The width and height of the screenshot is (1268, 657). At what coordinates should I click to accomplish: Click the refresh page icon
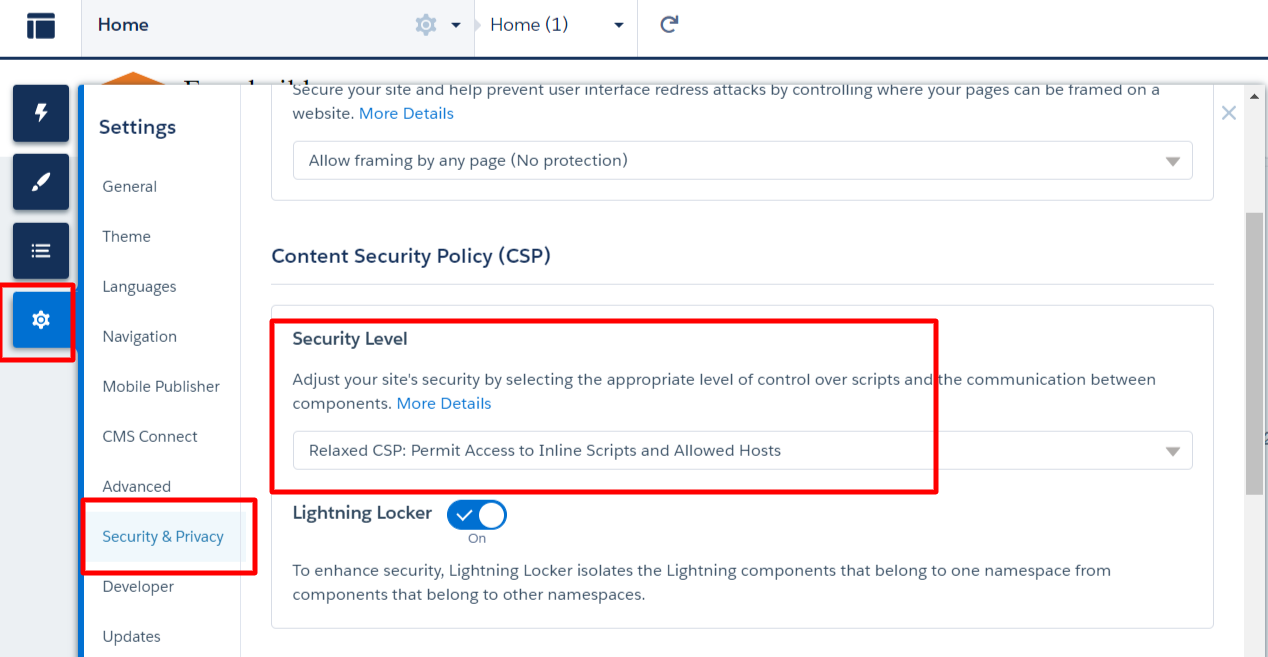coord(670,25)
